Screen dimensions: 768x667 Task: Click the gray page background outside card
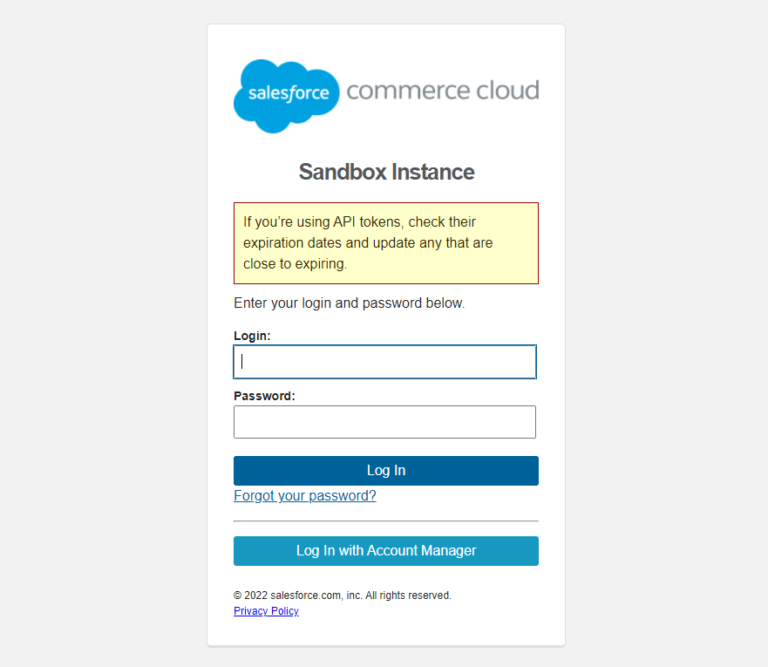coord(103,333)
